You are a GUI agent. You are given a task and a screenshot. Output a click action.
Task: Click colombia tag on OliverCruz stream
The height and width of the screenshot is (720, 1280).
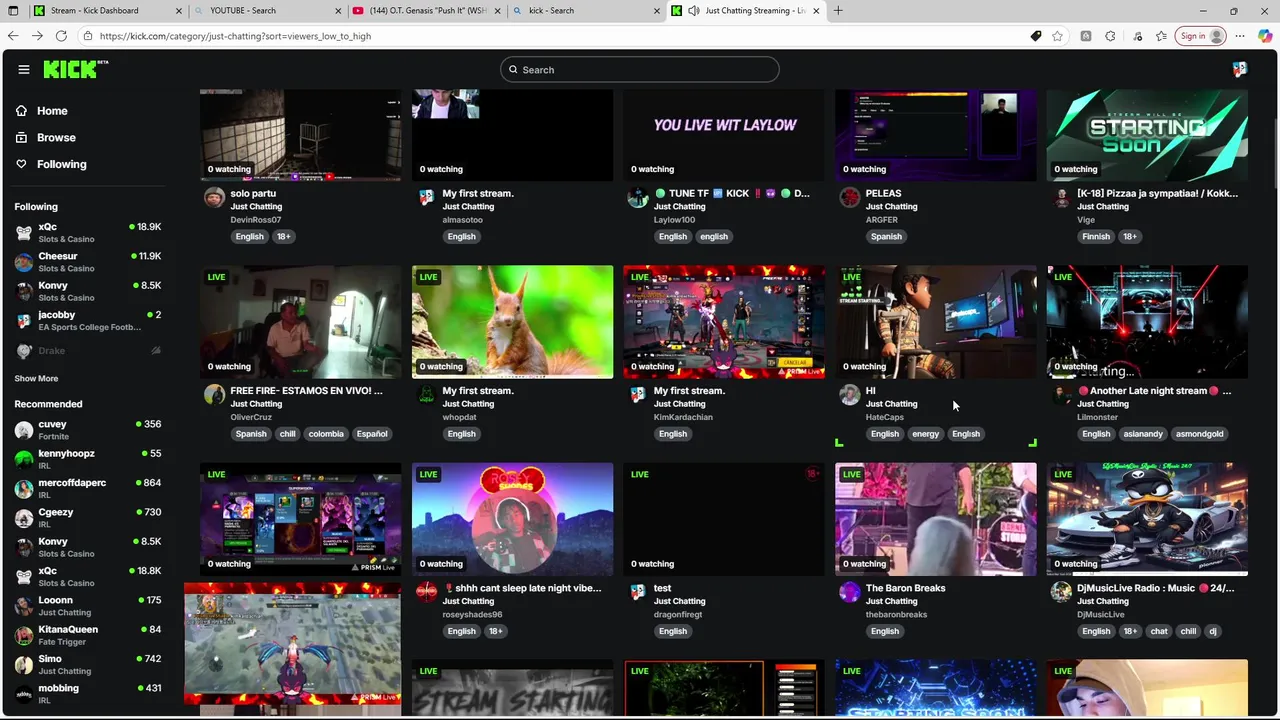coord(326,434)
